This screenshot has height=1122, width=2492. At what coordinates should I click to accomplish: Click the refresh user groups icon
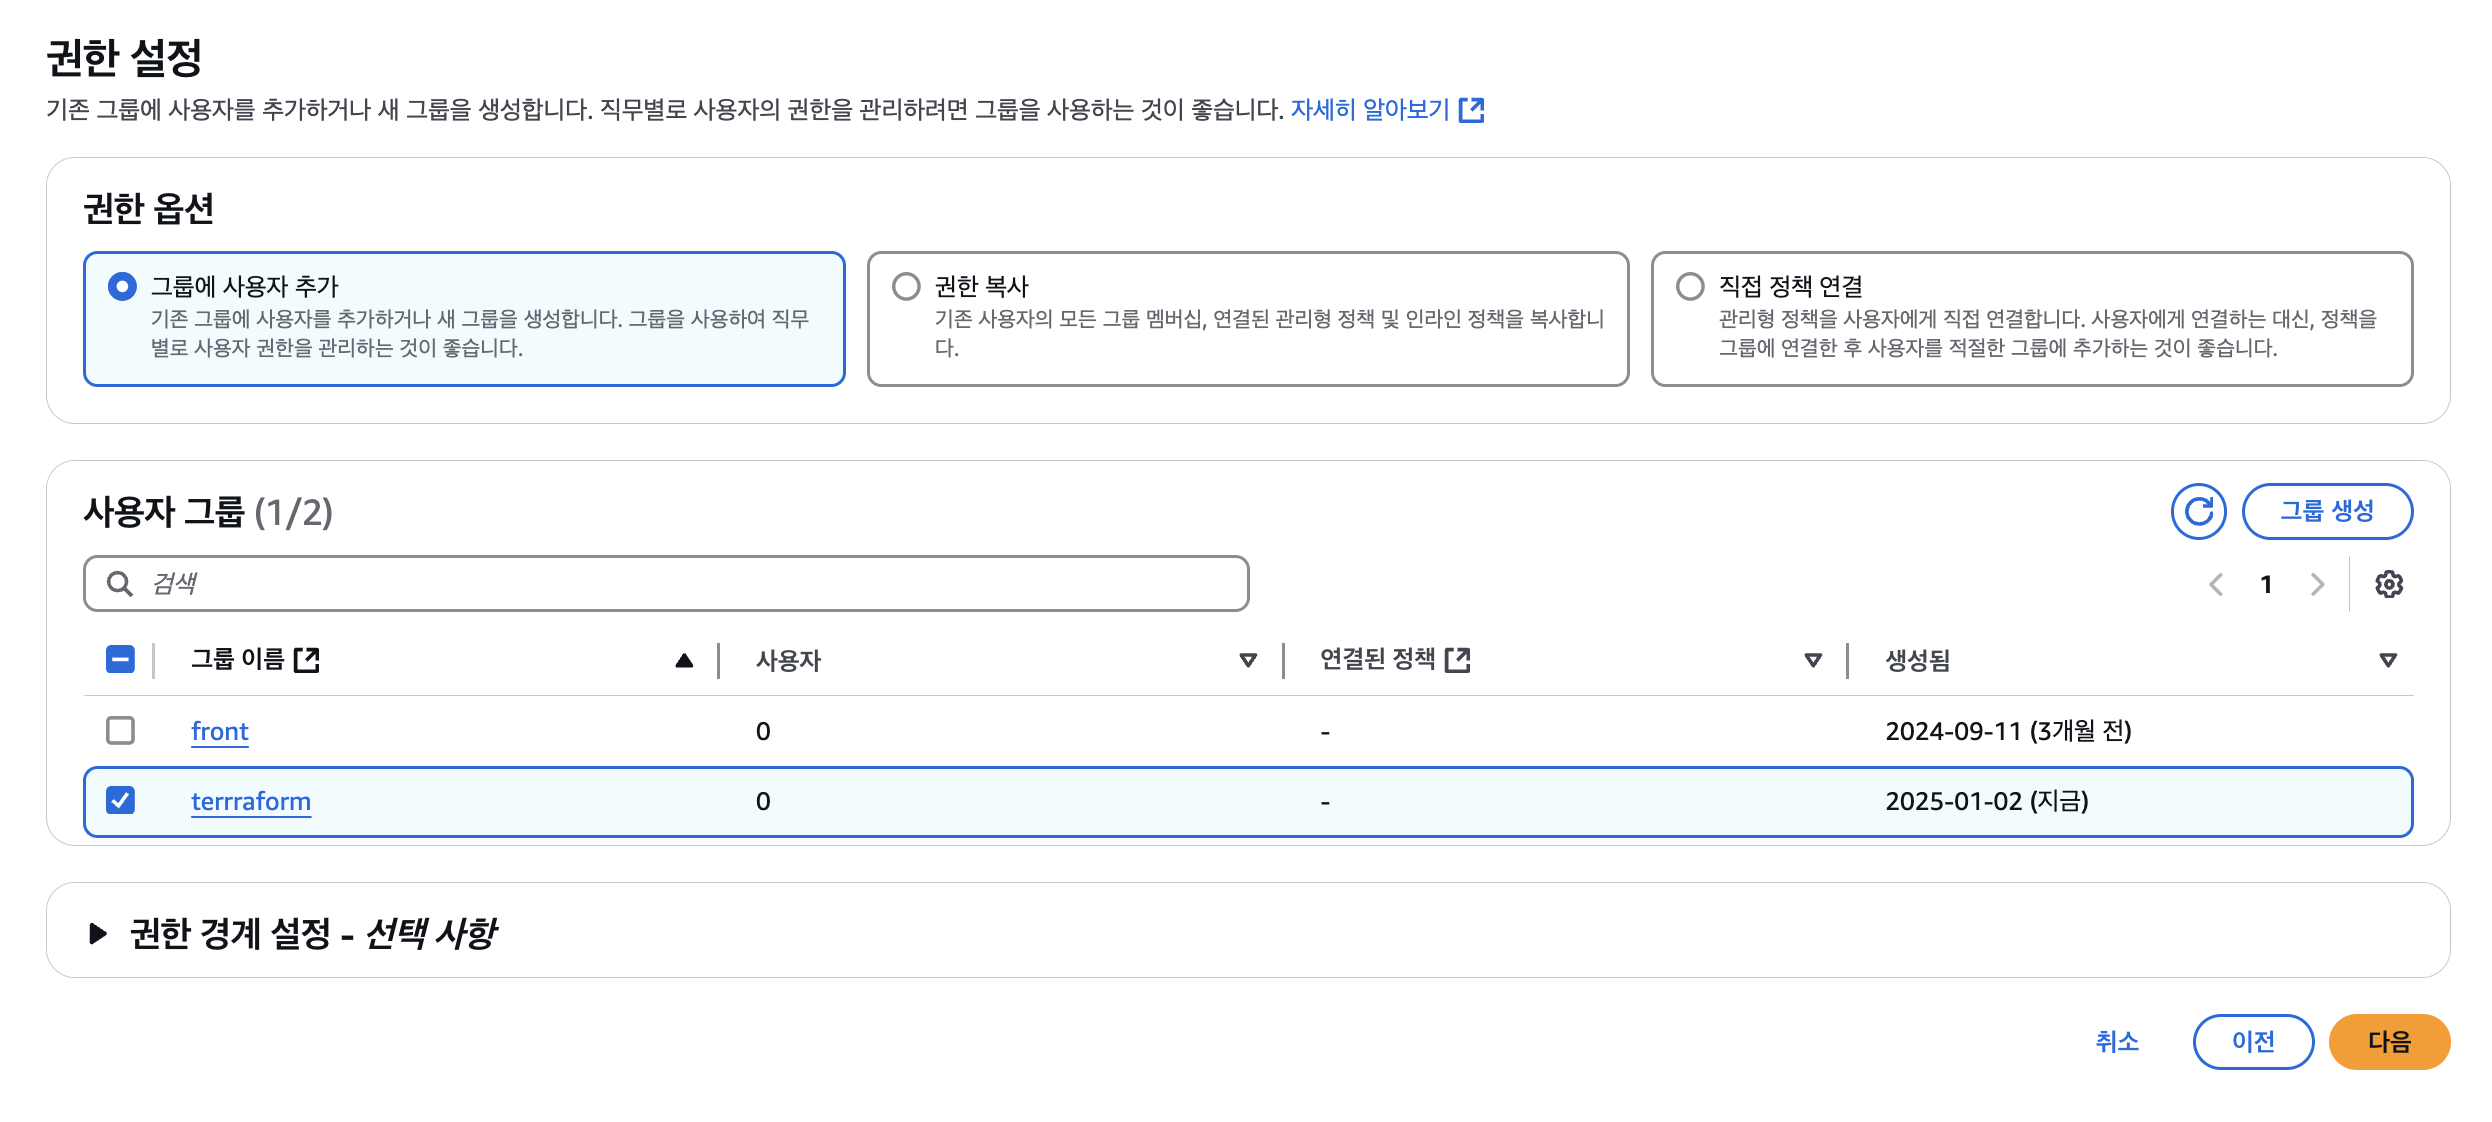[x=2198, y=512]
